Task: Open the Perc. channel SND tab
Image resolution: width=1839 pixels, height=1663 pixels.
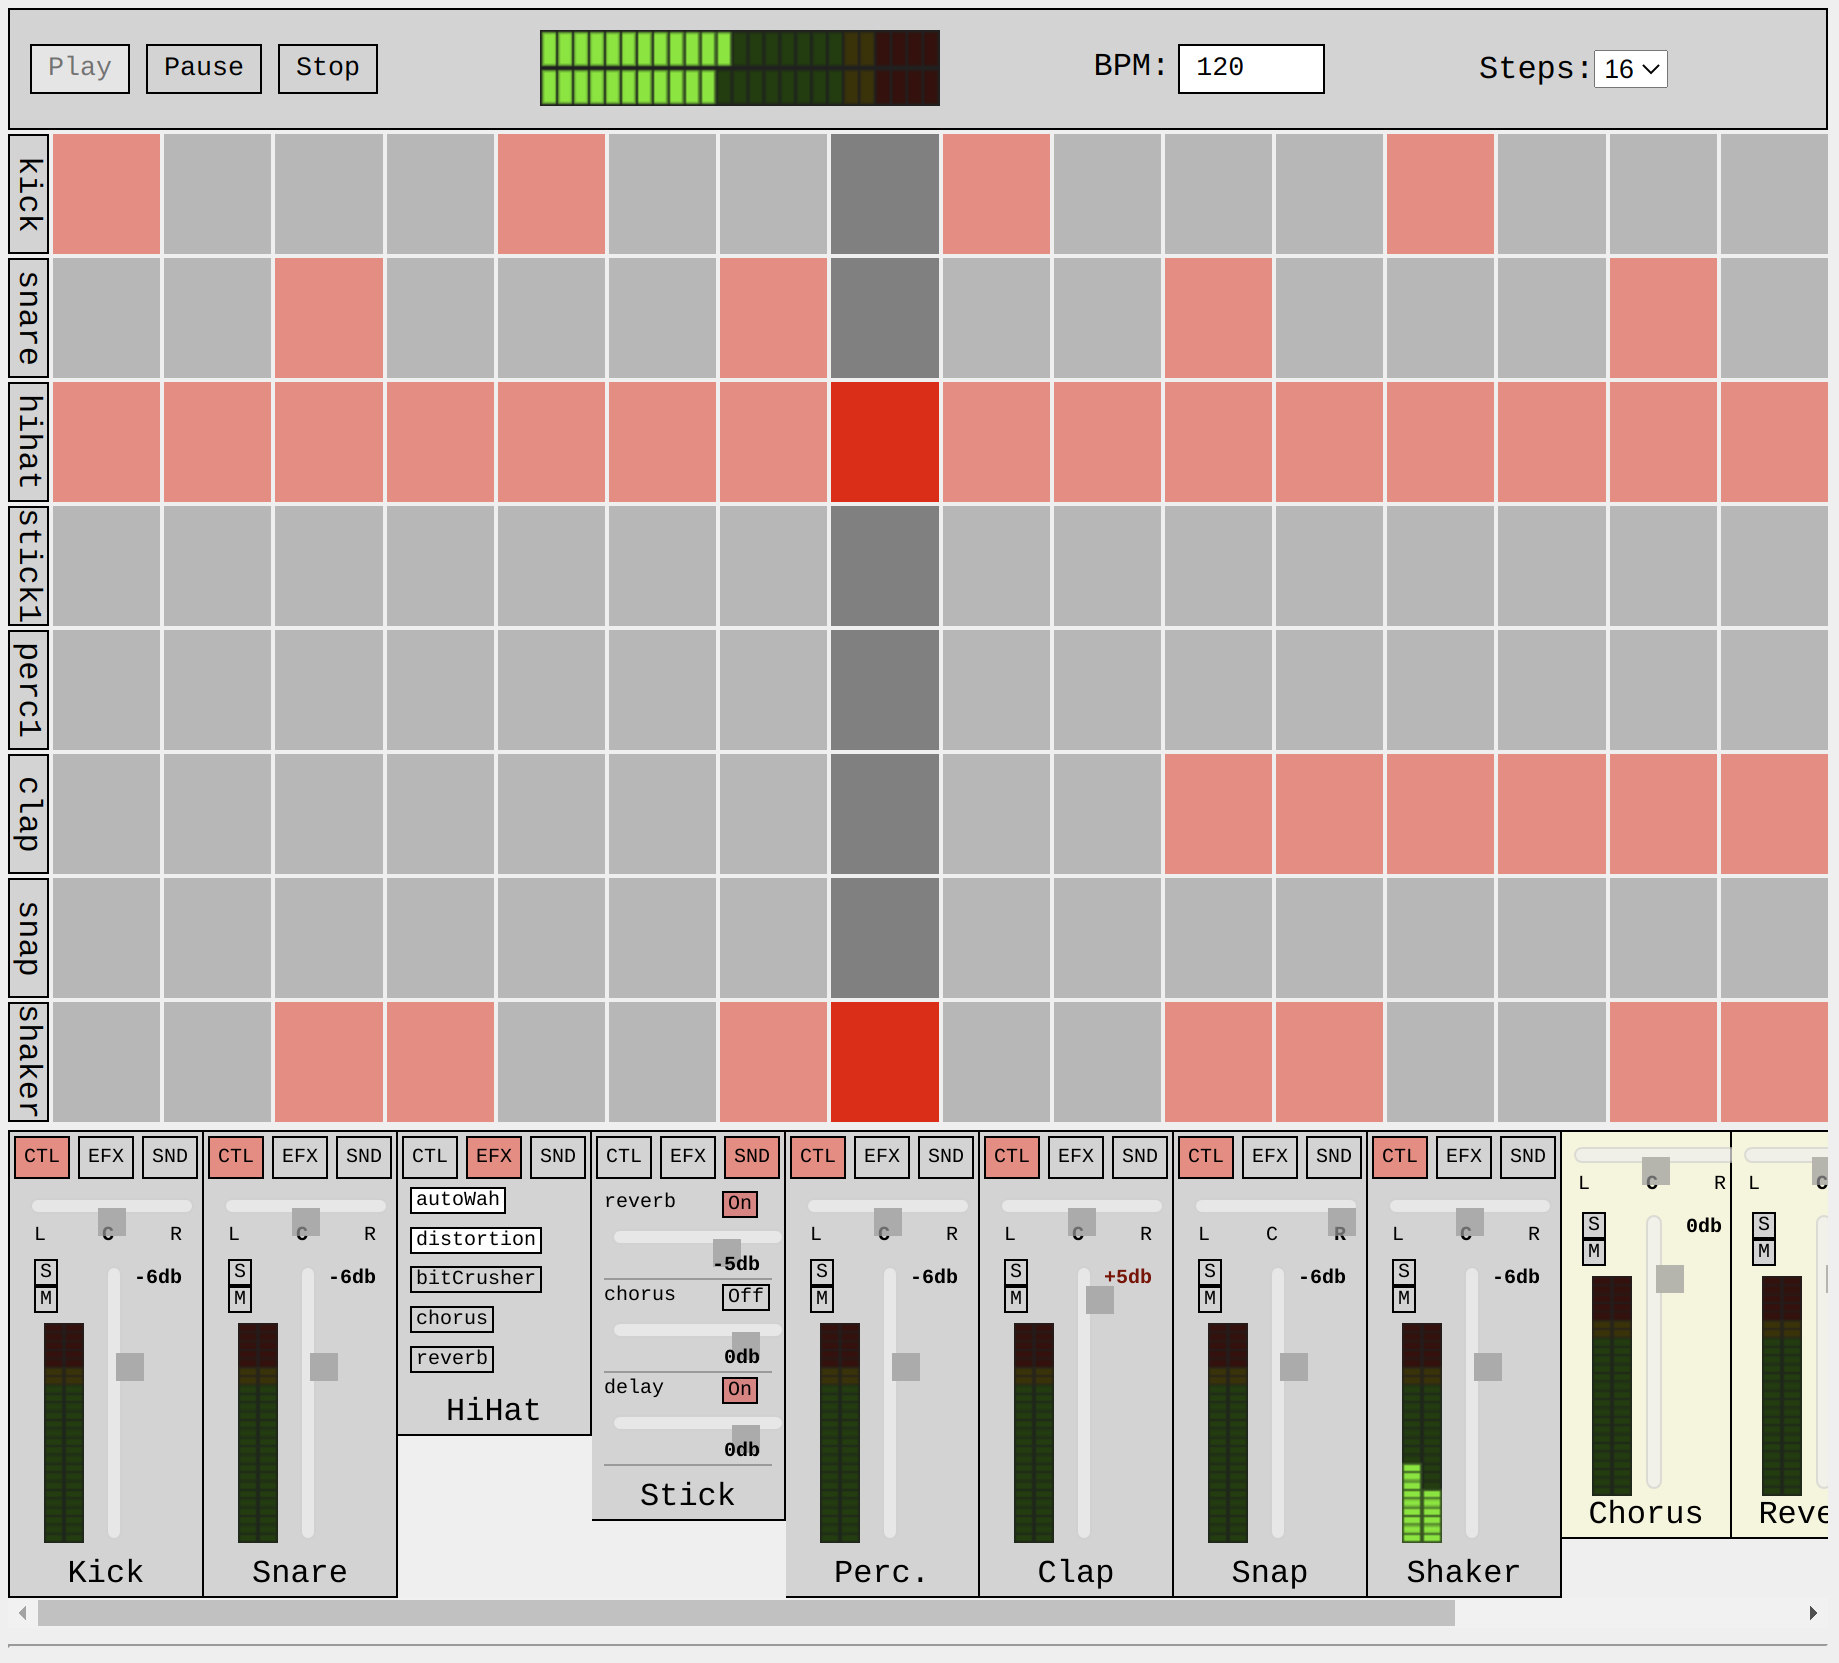Action: [946, 1157]
